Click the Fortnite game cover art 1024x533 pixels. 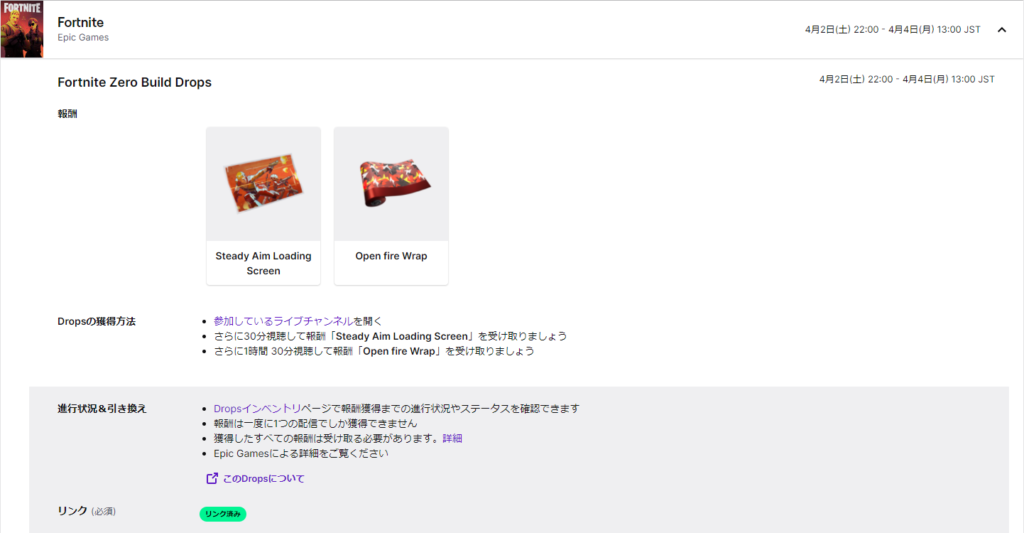click(22, 29)
